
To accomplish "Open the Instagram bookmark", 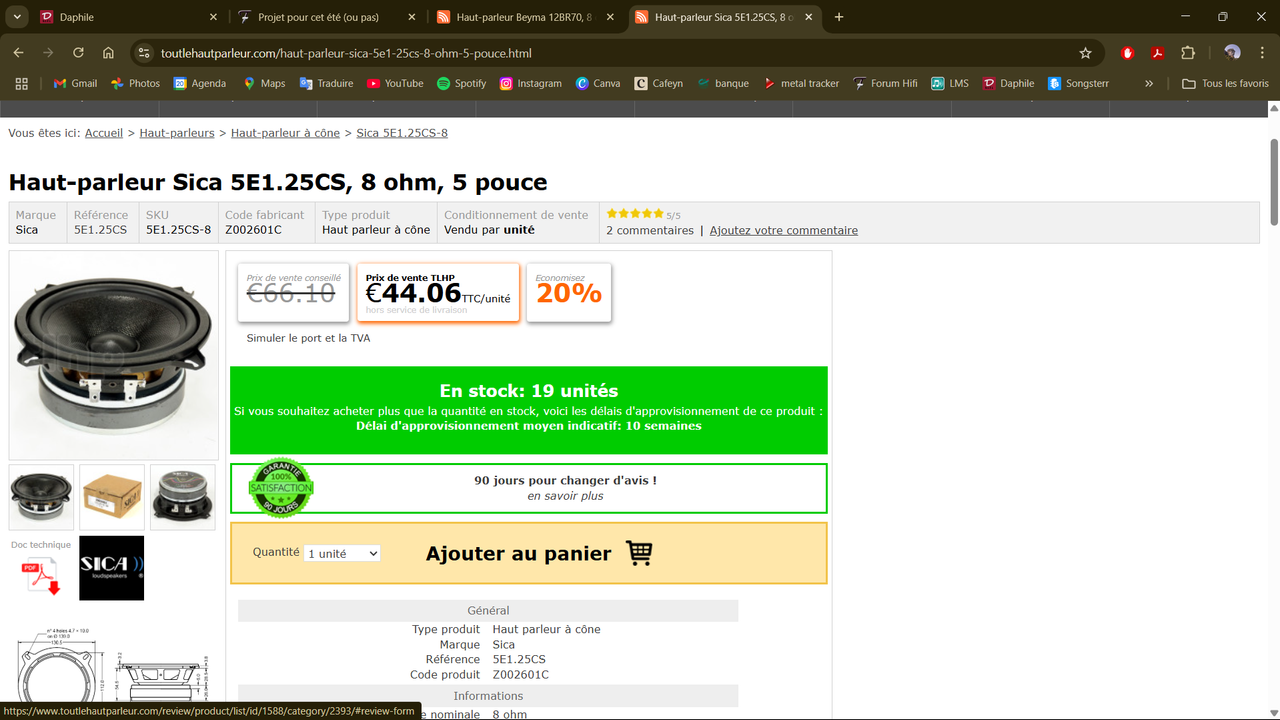I will [531, 83].
